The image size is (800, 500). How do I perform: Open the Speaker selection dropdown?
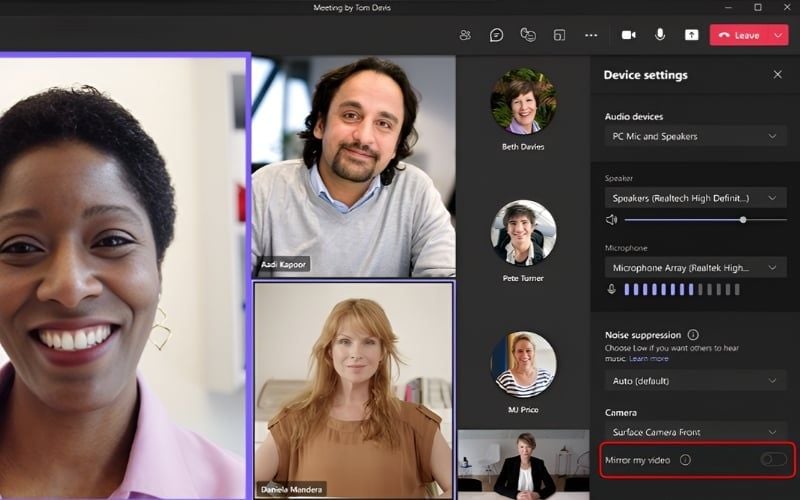[x=694, y=198]
